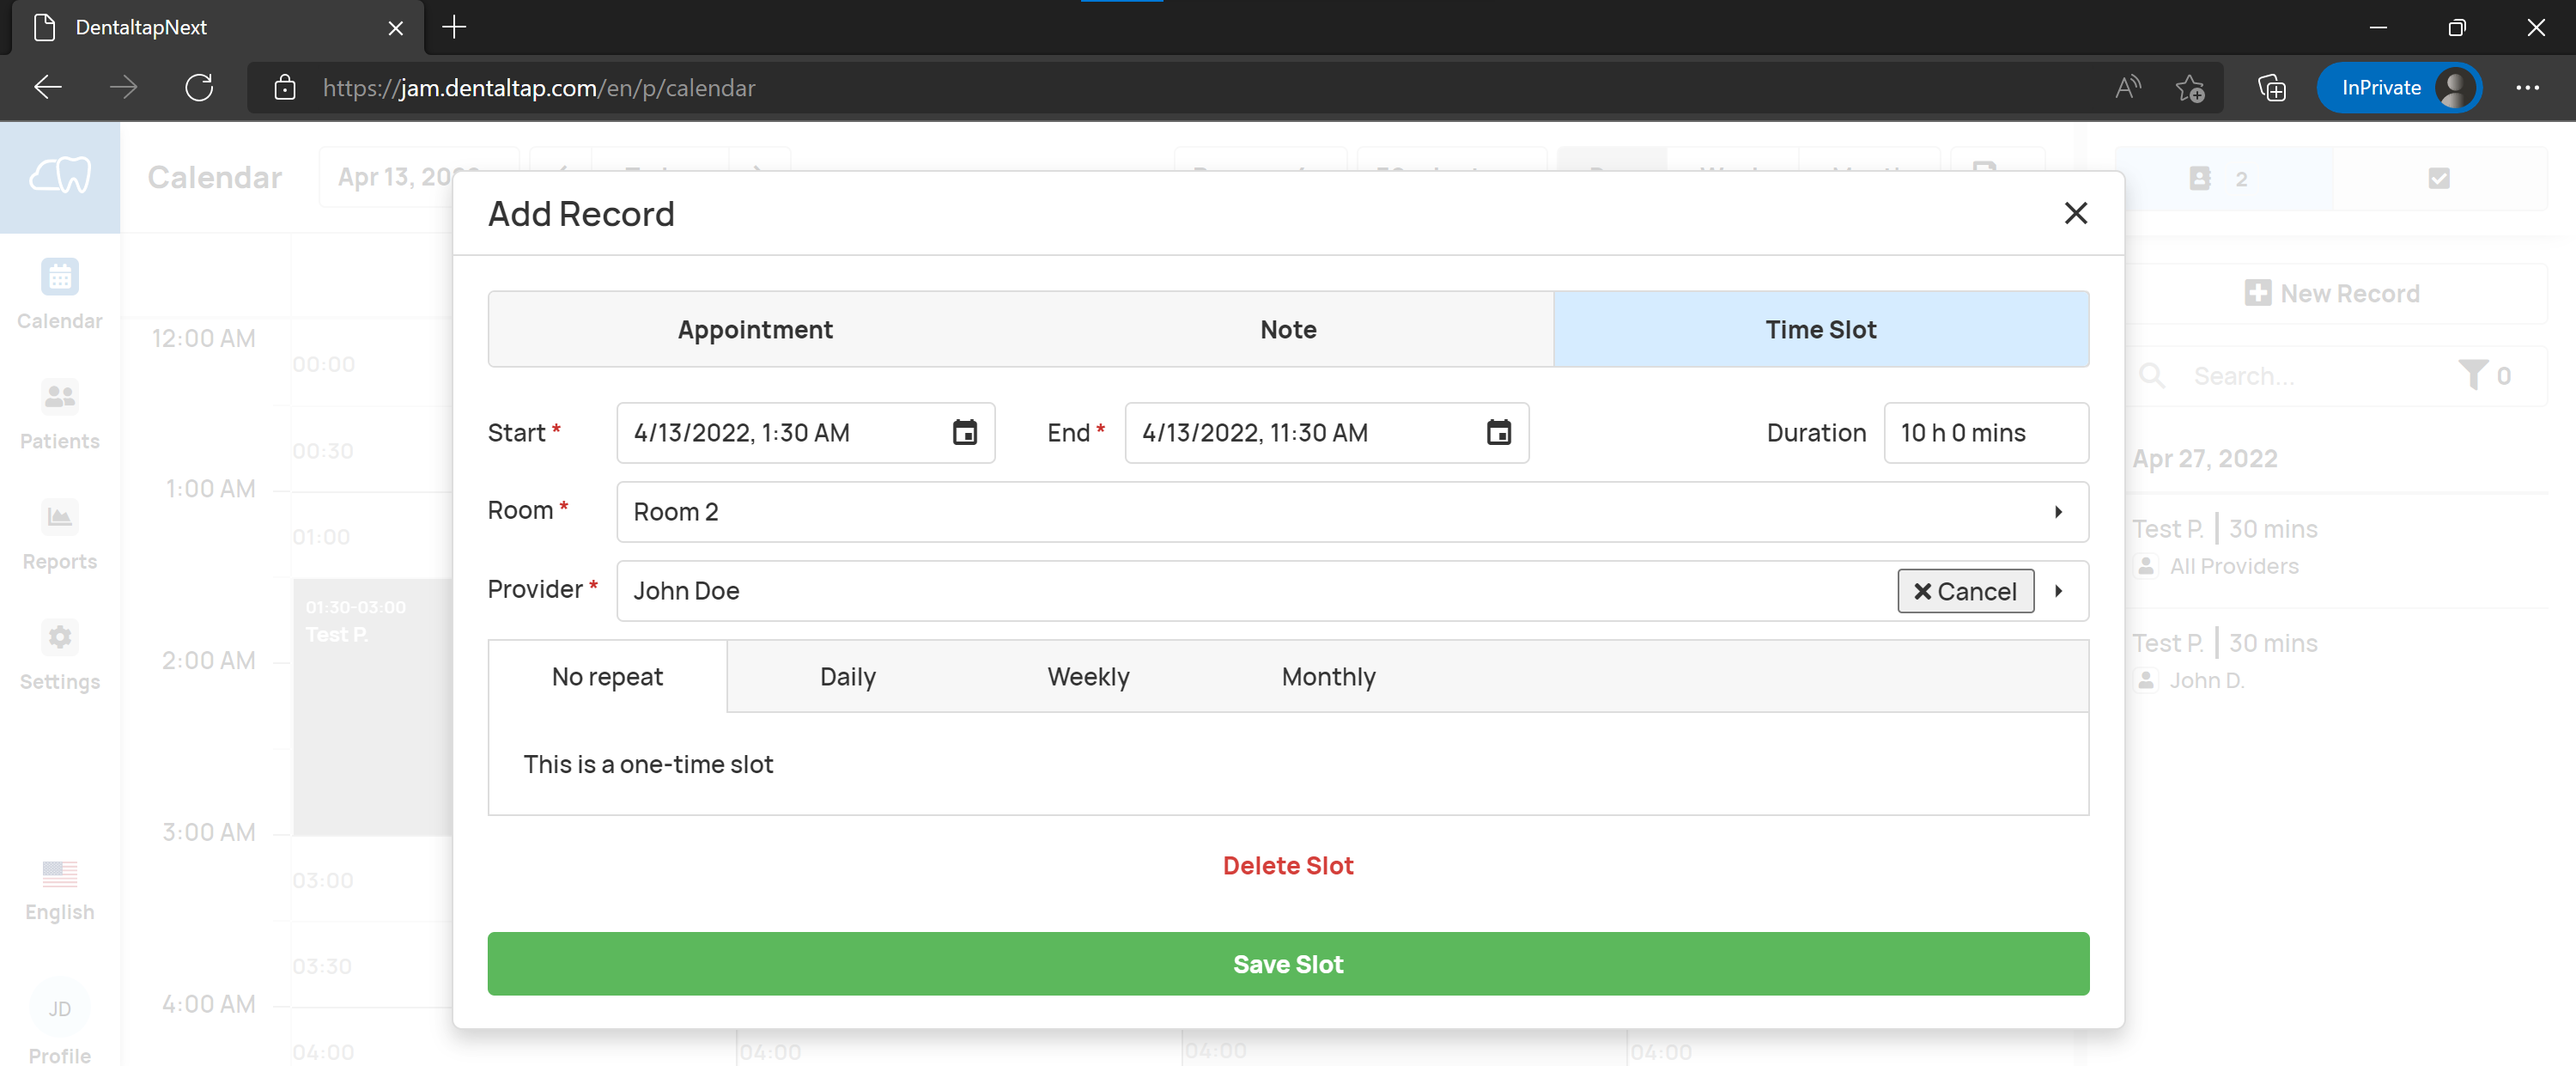Image resolution: width=2576 pixels, height=1066 pixels.
Task: Open the filter funnel icon
Action: [x=2472, y=376]
